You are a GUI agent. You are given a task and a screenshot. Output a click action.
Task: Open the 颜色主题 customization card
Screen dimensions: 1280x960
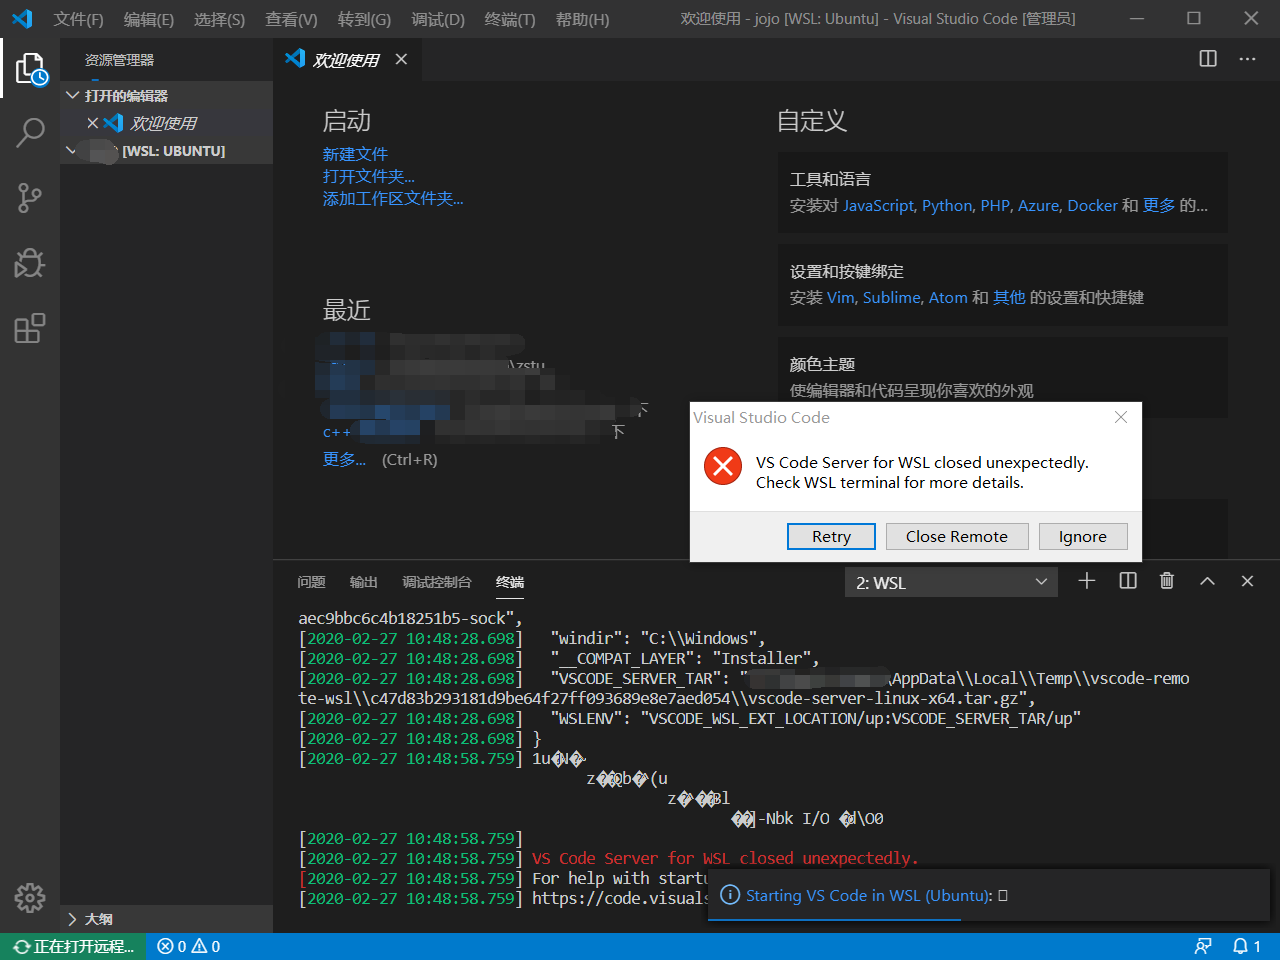pos(1003,377)
